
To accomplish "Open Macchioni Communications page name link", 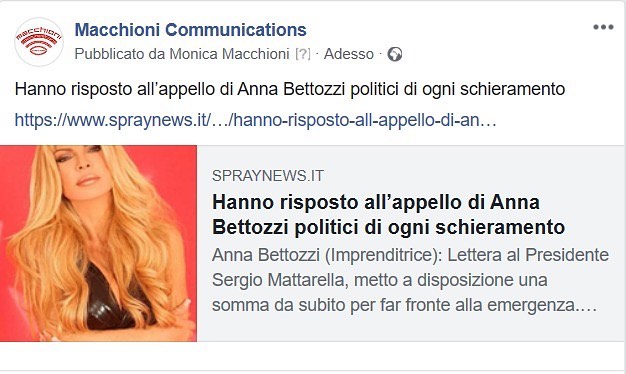I will [190, 30].
